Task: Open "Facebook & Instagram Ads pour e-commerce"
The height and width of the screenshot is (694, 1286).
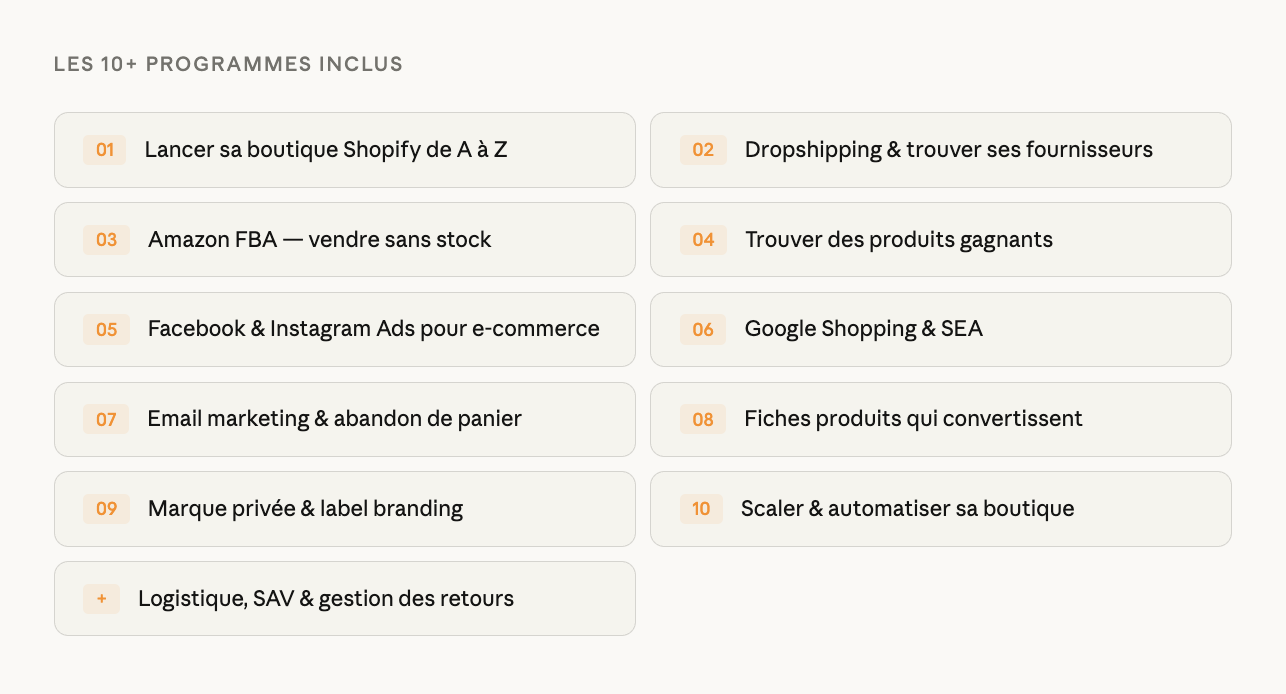Action: pyautogui.click(x=373, y=329)
